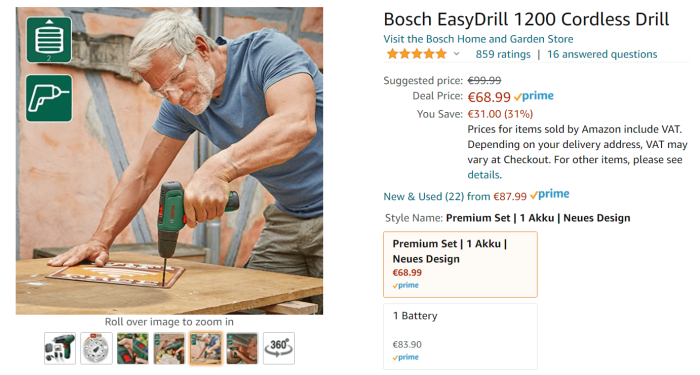Click Prime badge in Premium Set option
The image size is (700, 375).
point(405,286)
